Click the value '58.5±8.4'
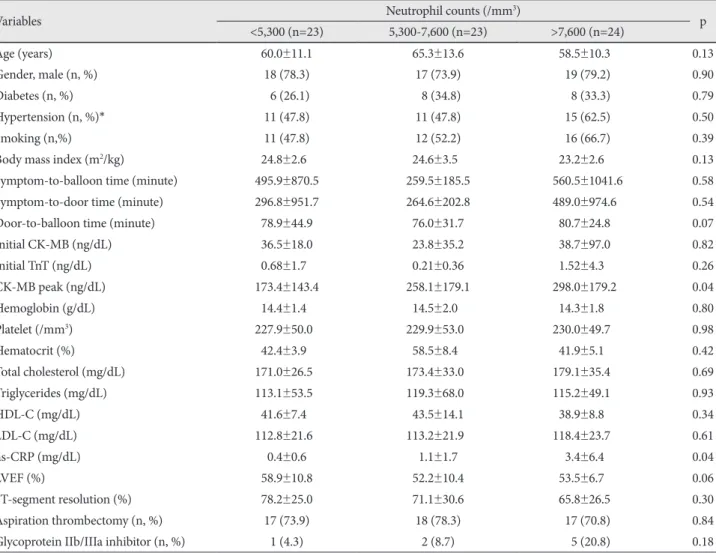Viewport: 716px width, 553px height. pos(435,351)
